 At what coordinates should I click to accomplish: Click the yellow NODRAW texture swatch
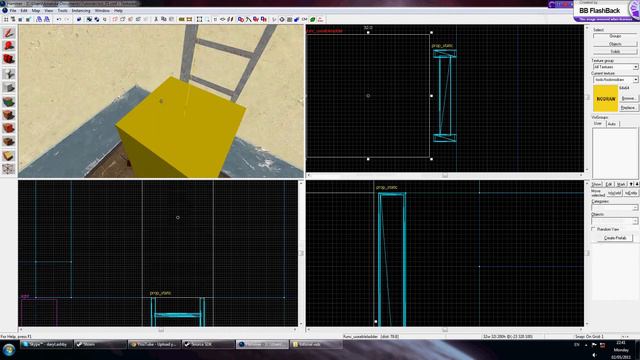(x=605, y=99)
